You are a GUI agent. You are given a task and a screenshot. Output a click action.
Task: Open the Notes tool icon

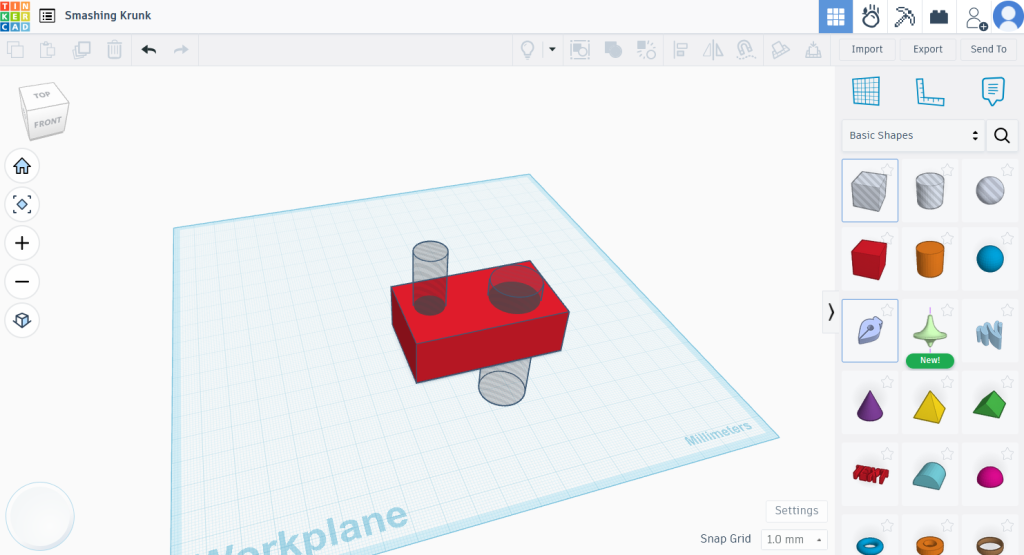tap(992, 91)
